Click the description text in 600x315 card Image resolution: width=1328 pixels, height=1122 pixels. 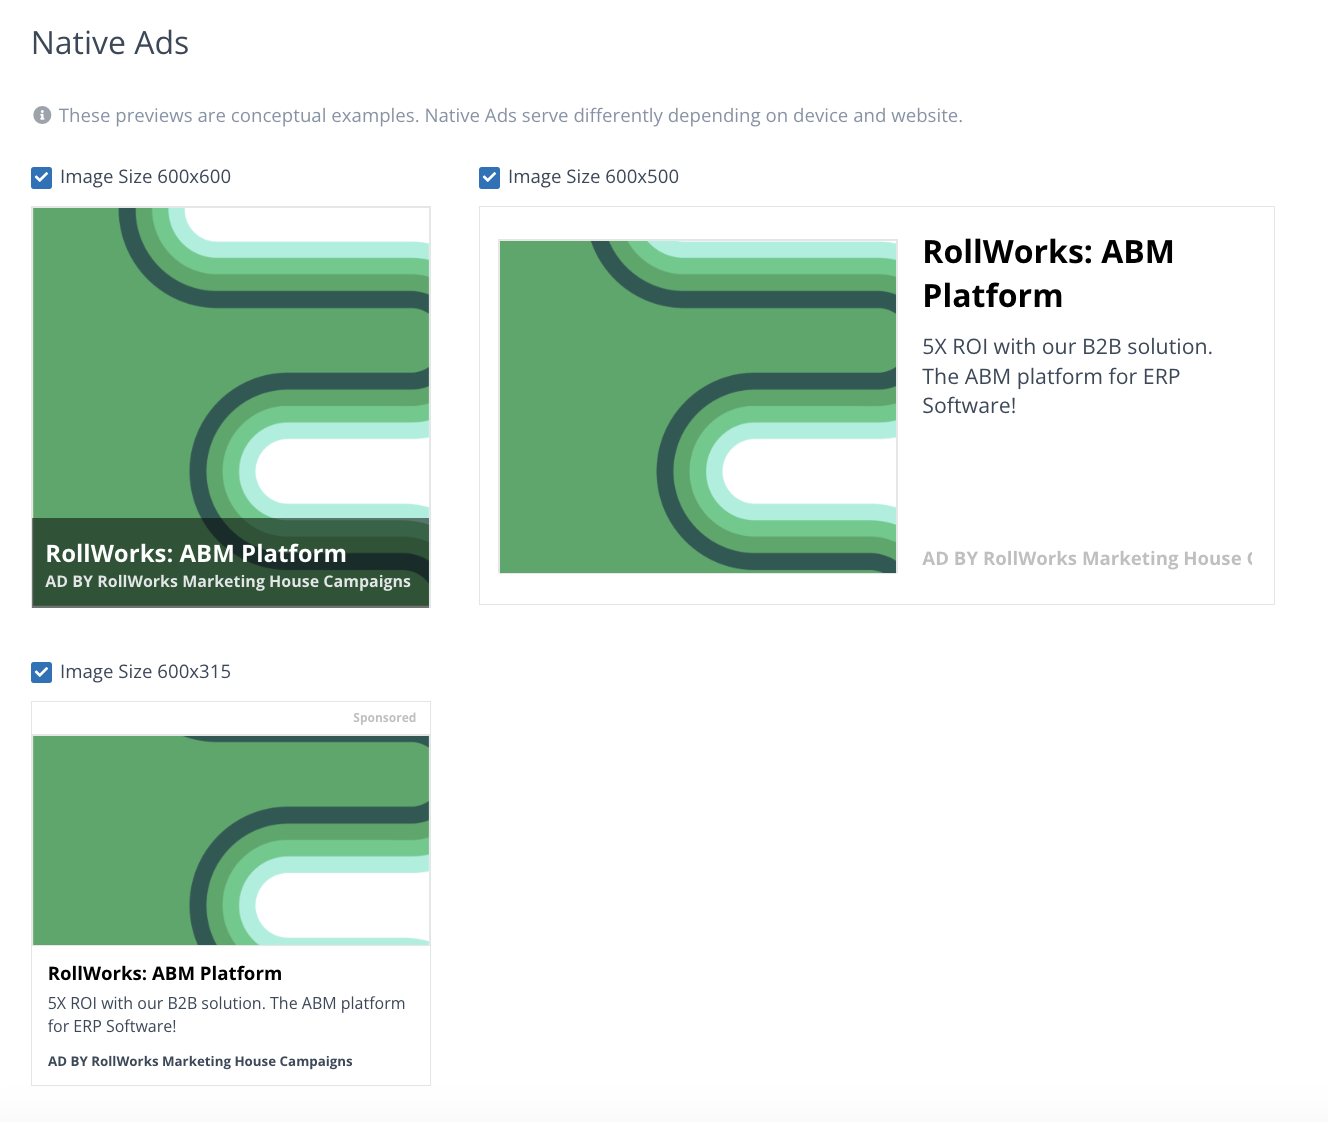[227, 1014]
